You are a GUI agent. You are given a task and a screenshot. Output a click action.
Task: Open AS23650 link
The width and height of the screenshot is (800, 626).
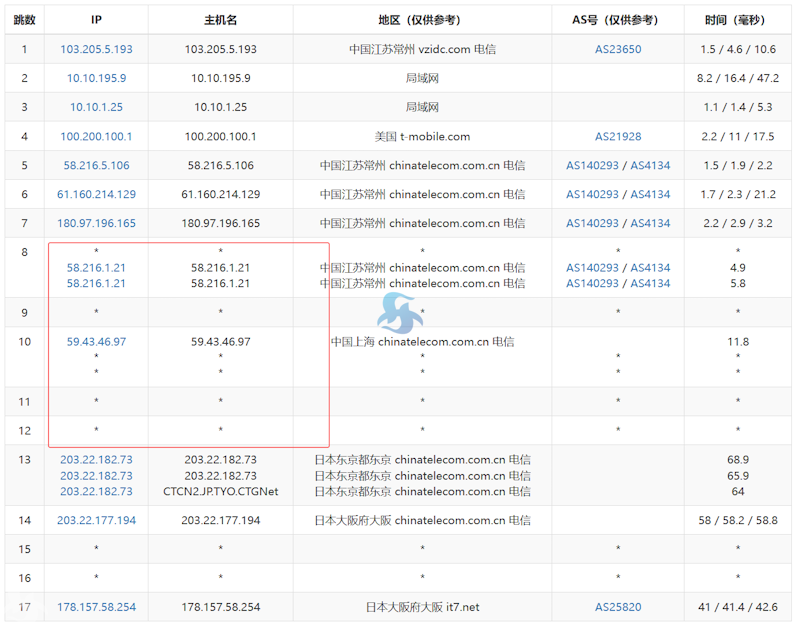click(x=618, y=49)
